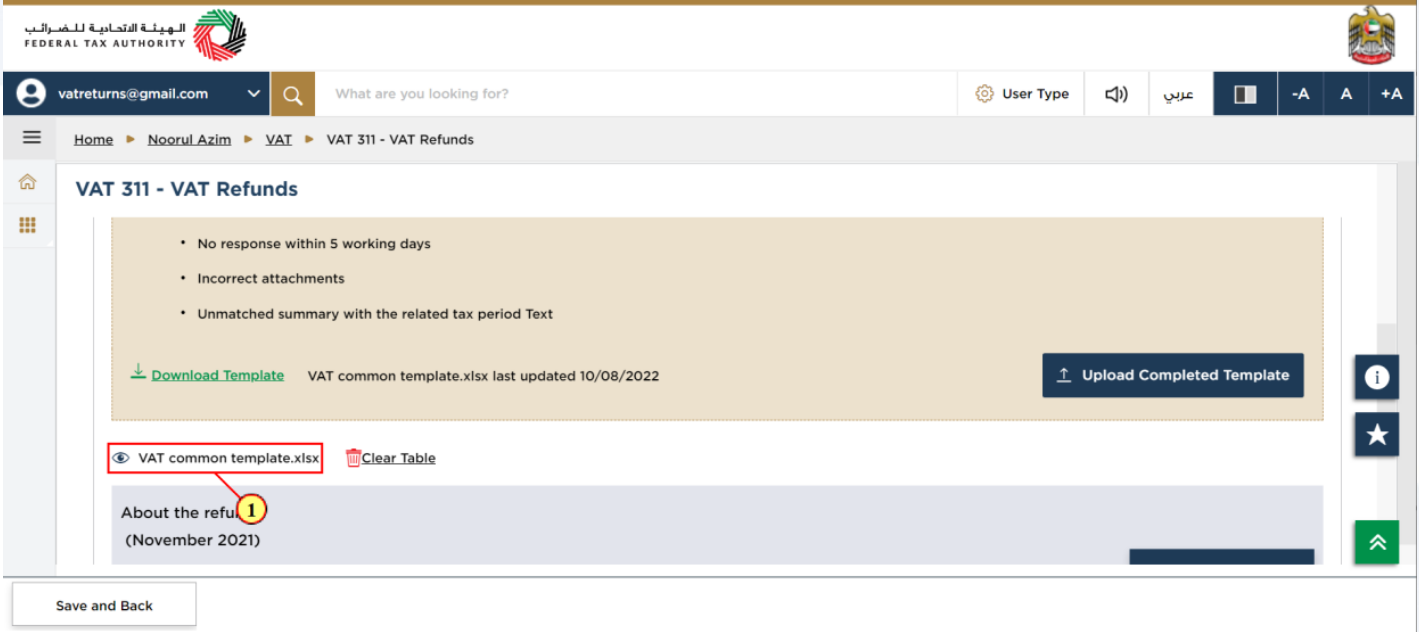Click Upload Completed Template button
This screenshot has width=1419, height=632.
[x=1173, y=375]
